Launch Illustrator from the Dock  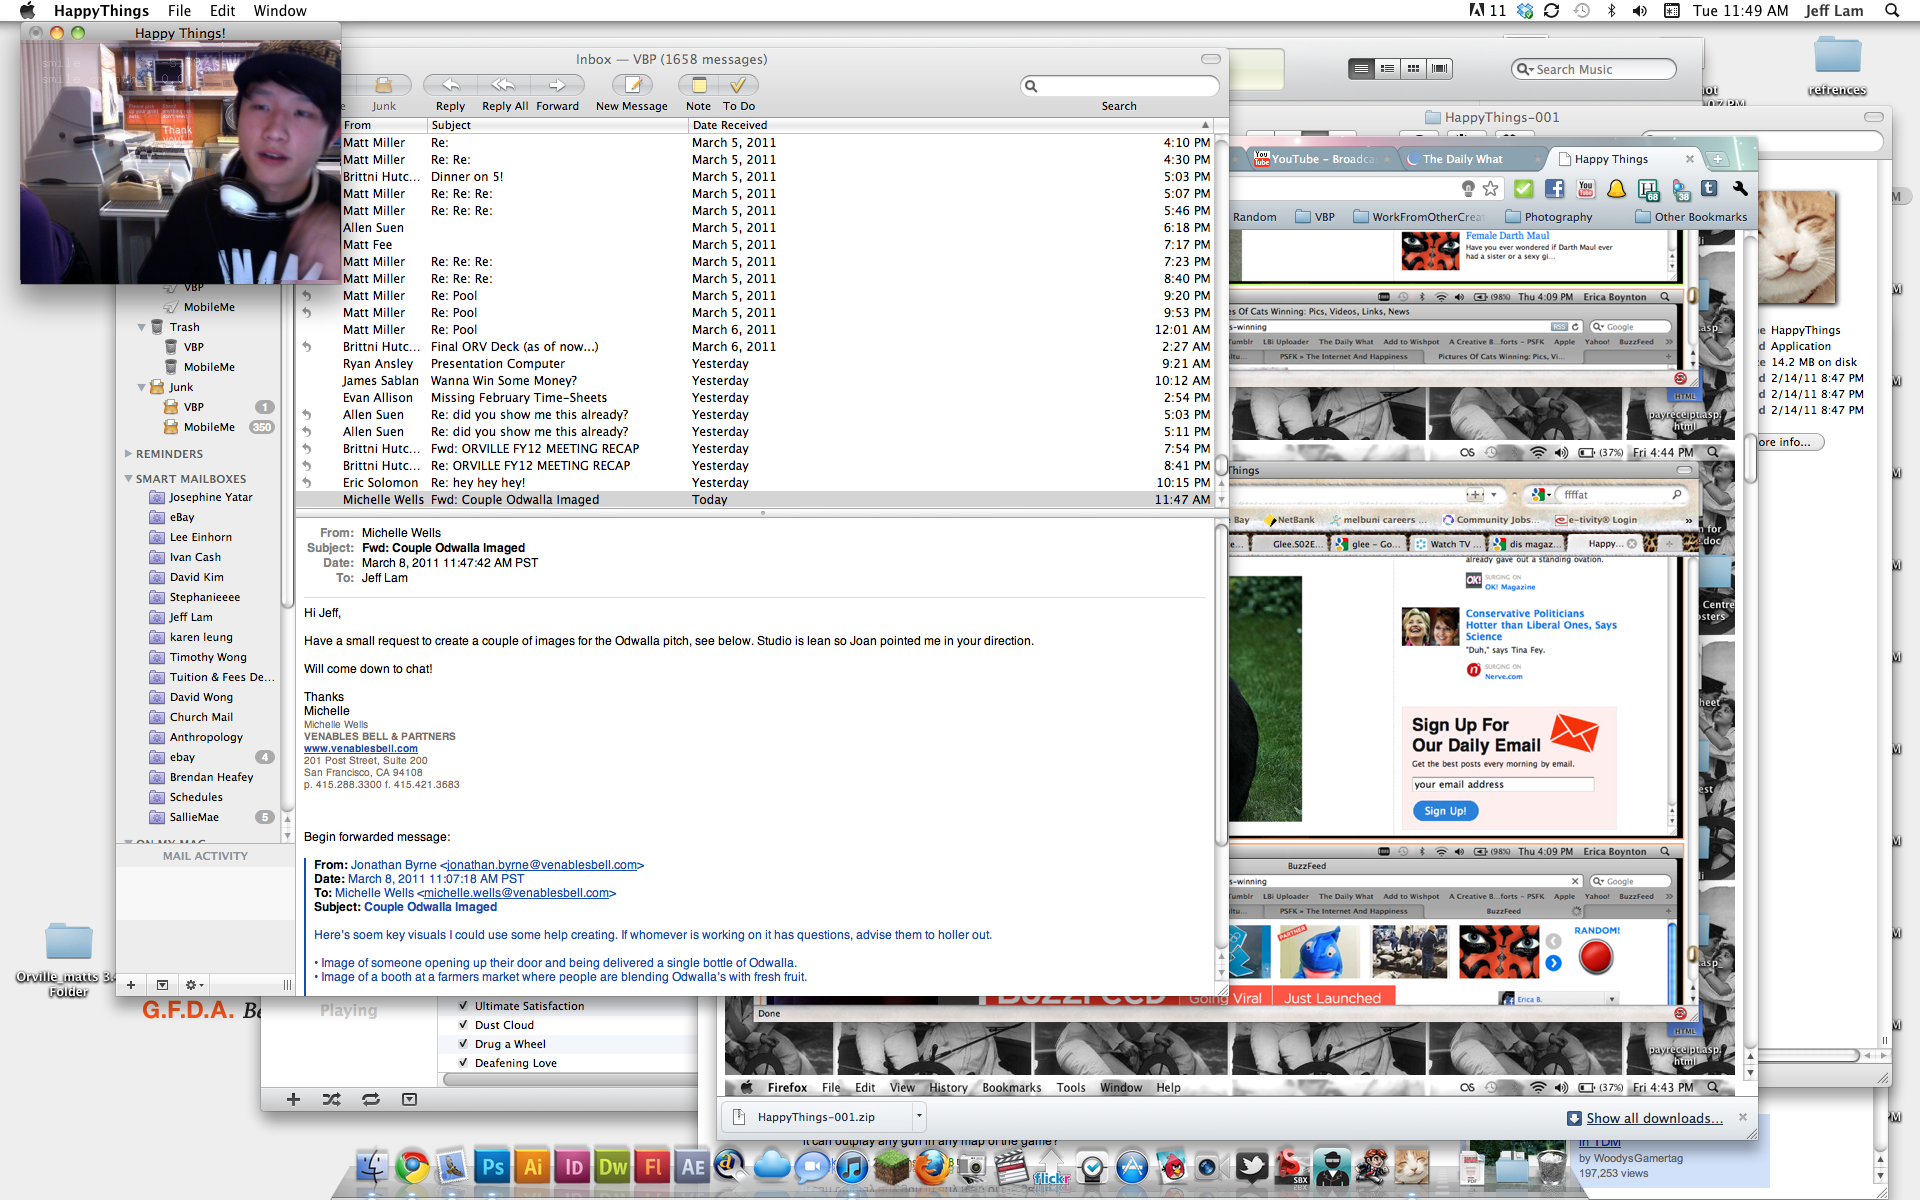[x=533, y=1166]
